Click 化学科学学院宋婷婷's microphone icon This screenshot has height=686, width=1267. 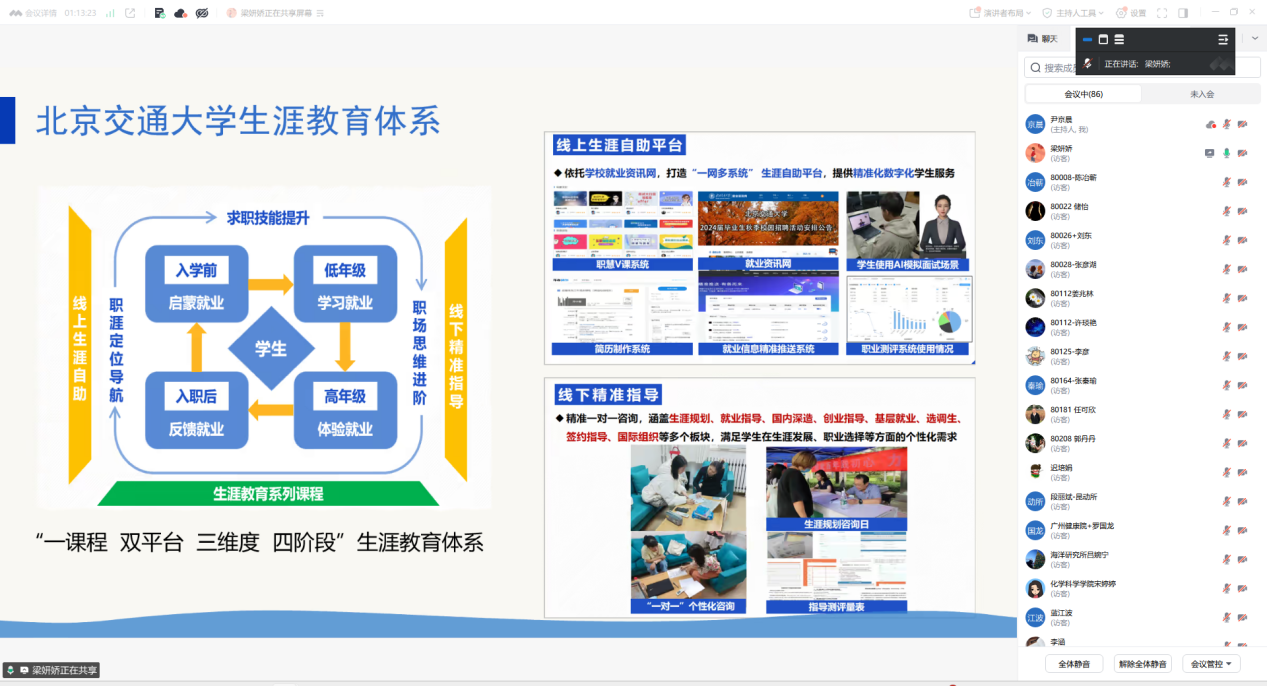[x=1227, y=588]
